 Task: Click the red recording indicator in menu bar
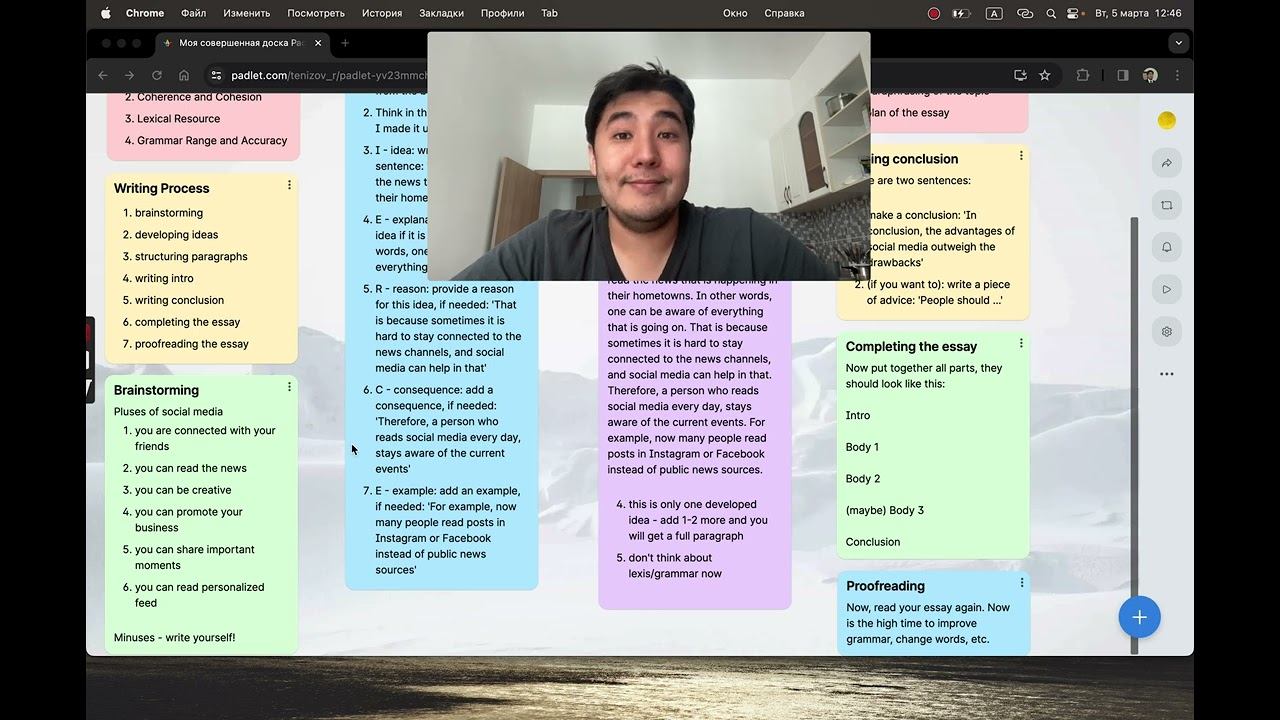point(934,13)
